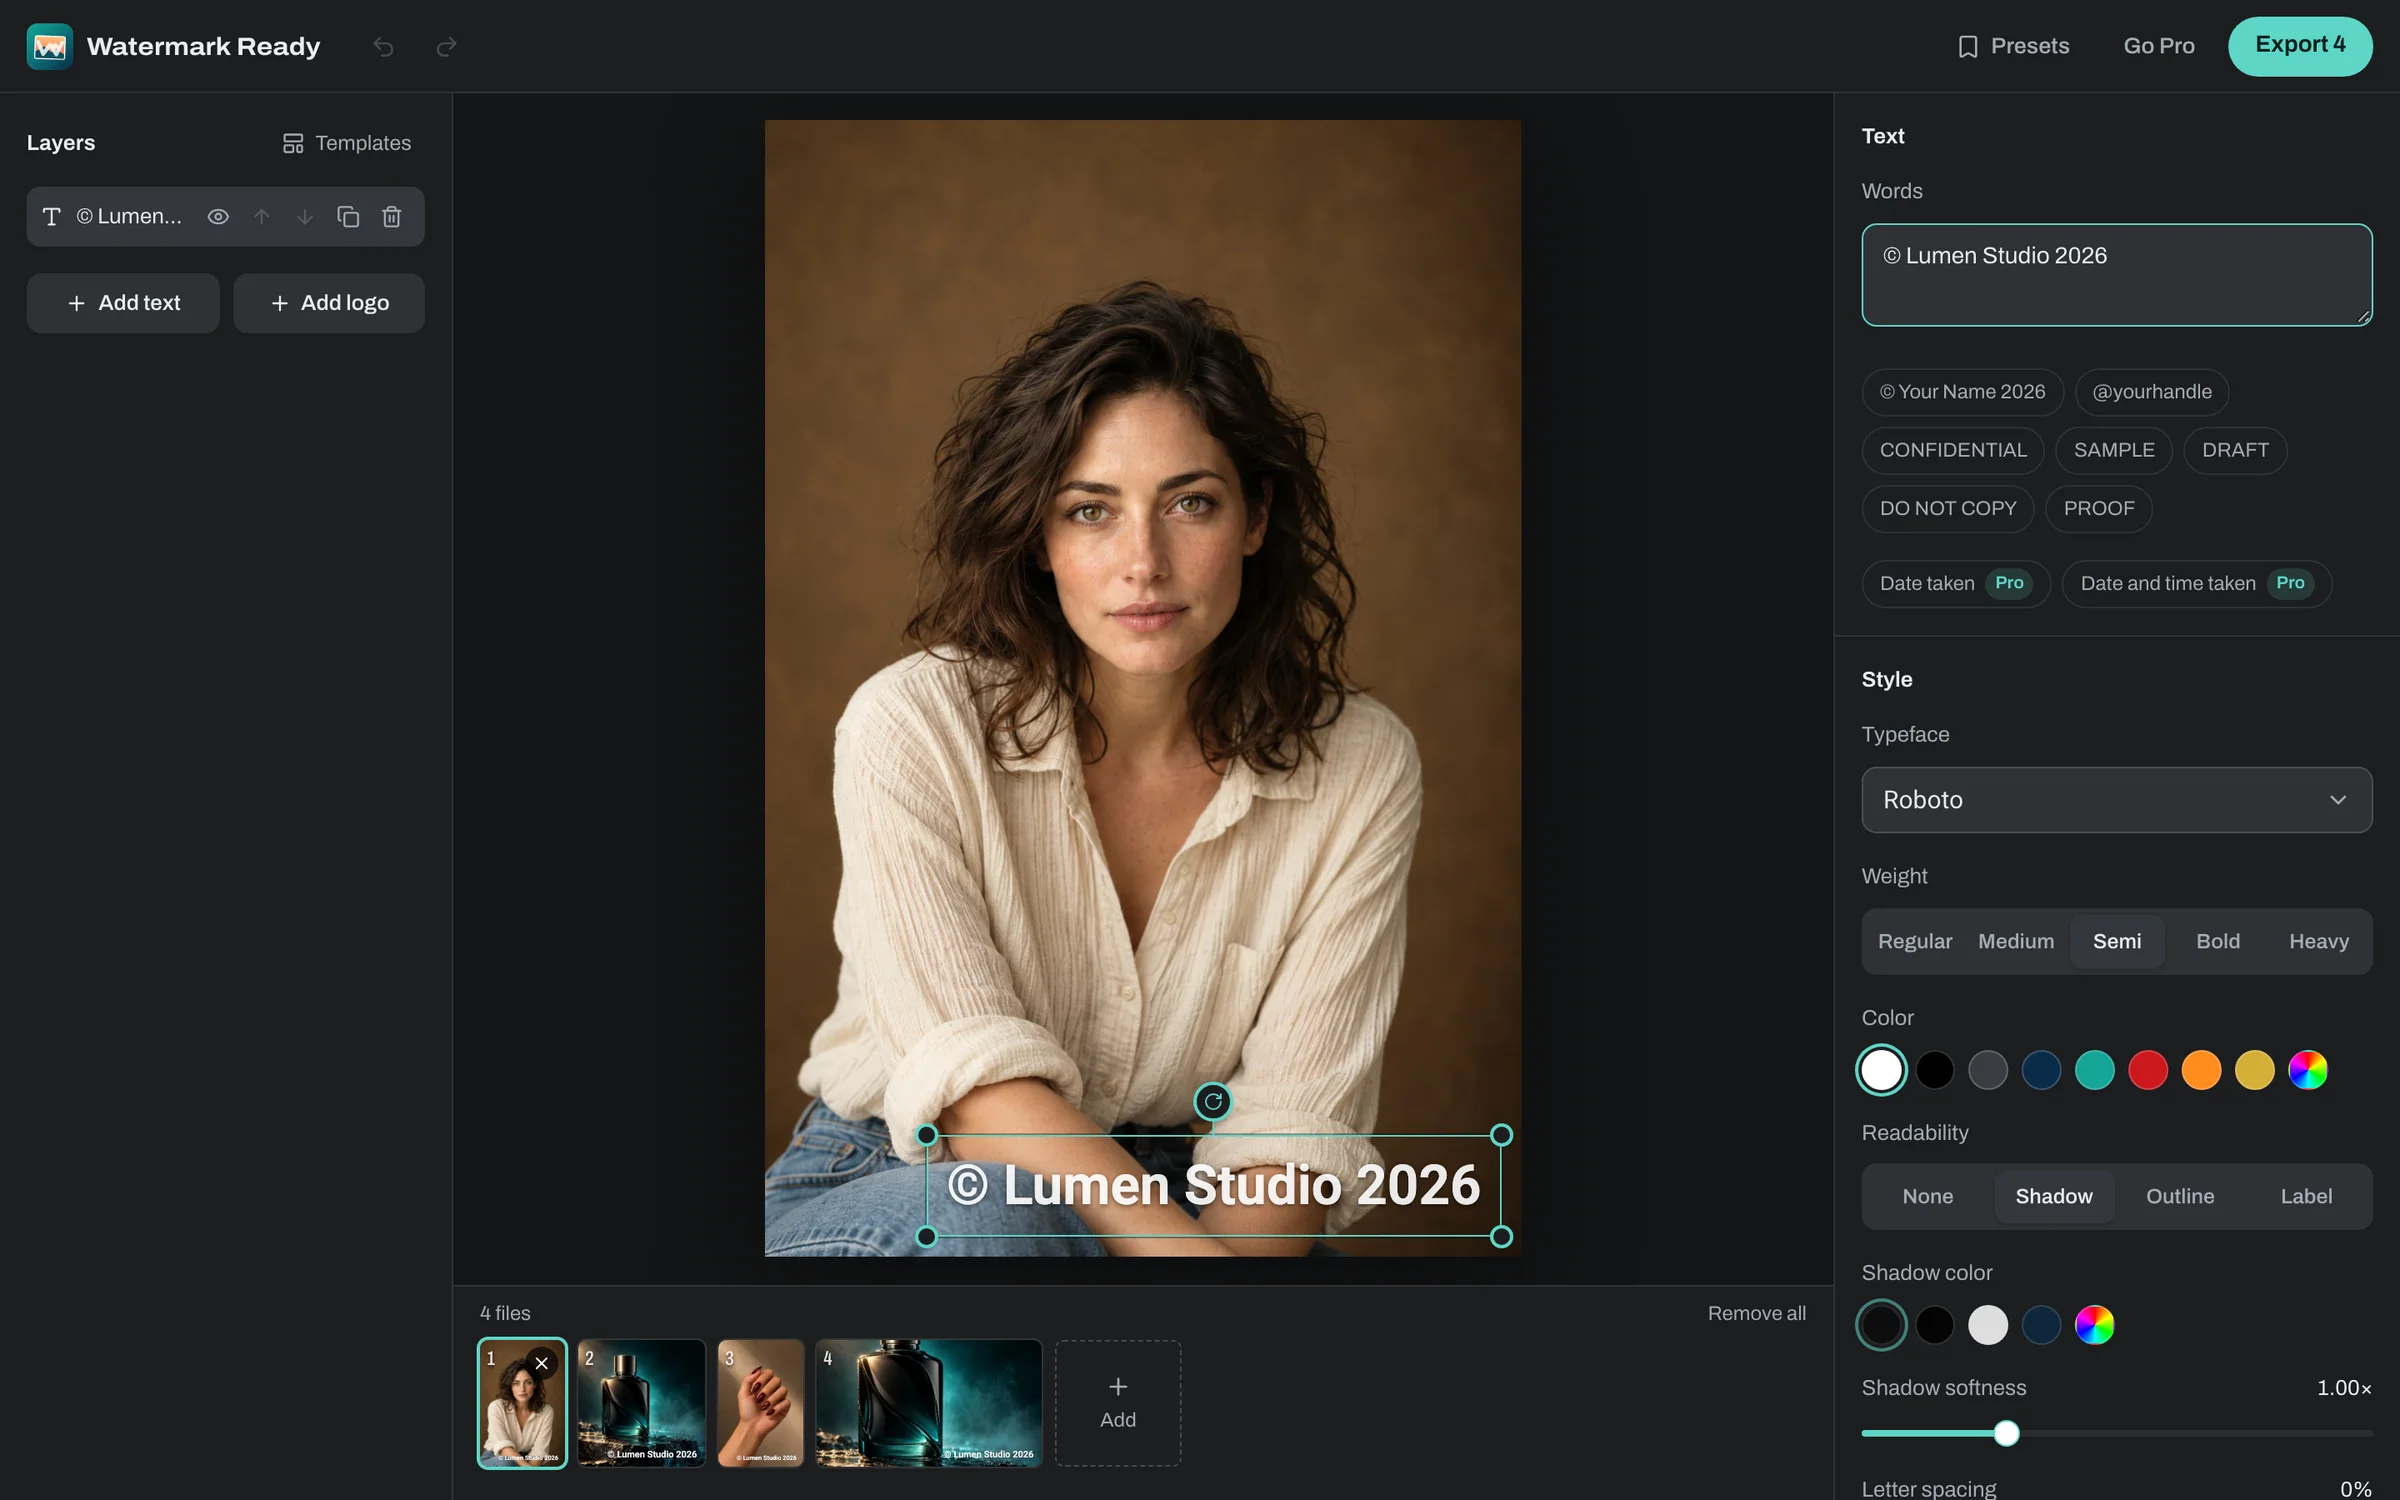
Task: Insert the SAMPLE preset text
Action: point(2114,450)
